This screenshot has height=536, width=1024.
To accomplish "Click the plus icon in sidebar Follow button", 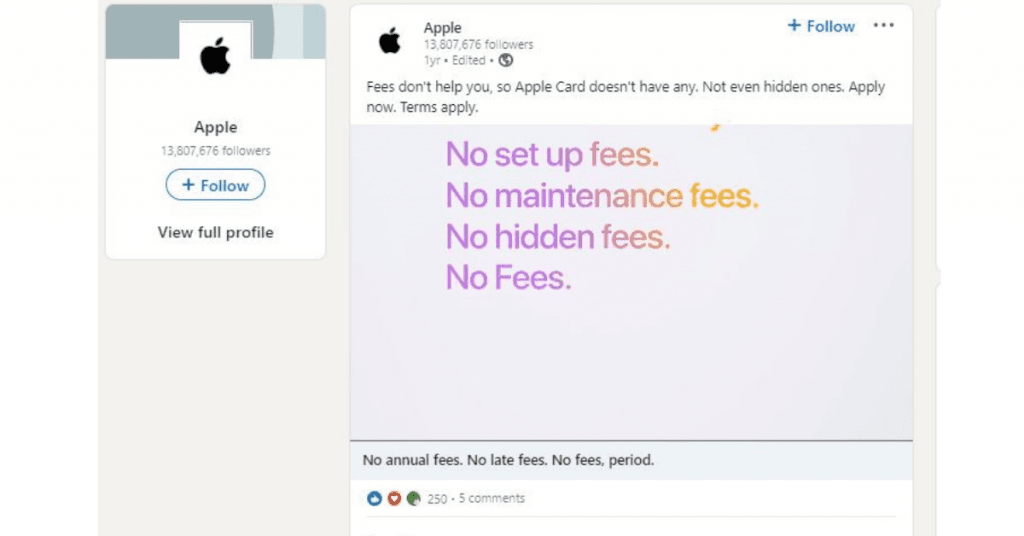I will point(188,185).
